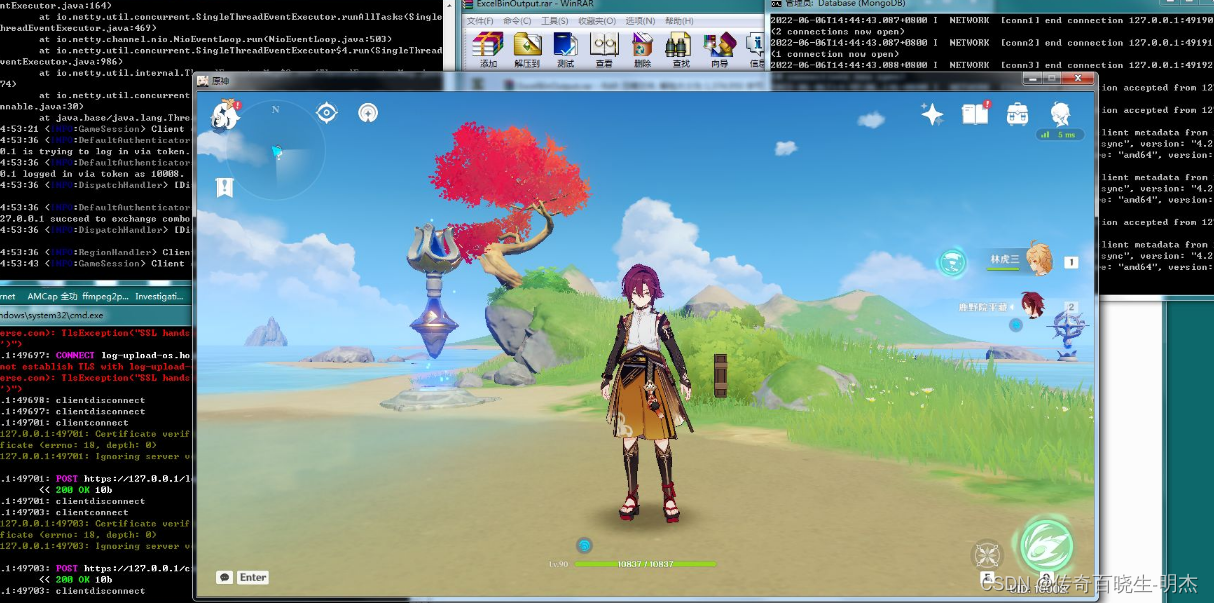
Task: Open WinRAR 文件(F) menu
Action: [x=480, y=21]
